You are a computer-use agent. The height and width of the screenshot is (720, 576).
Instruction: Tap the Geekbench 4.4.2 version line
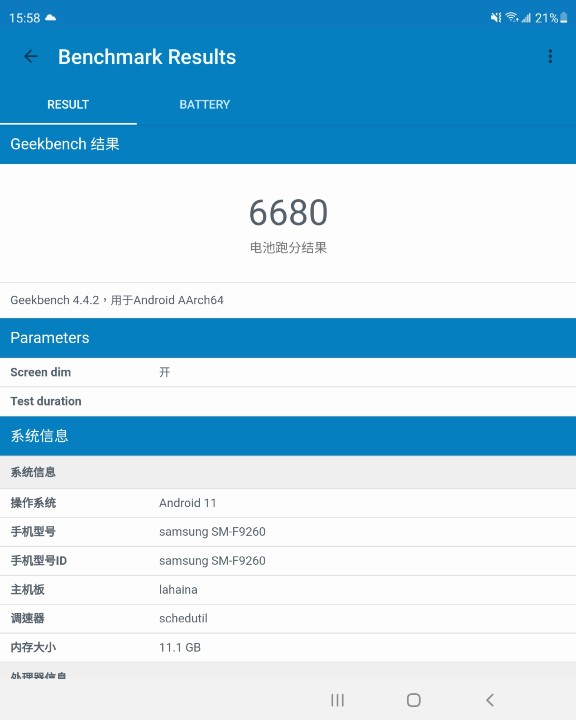(x=117, y=300)
